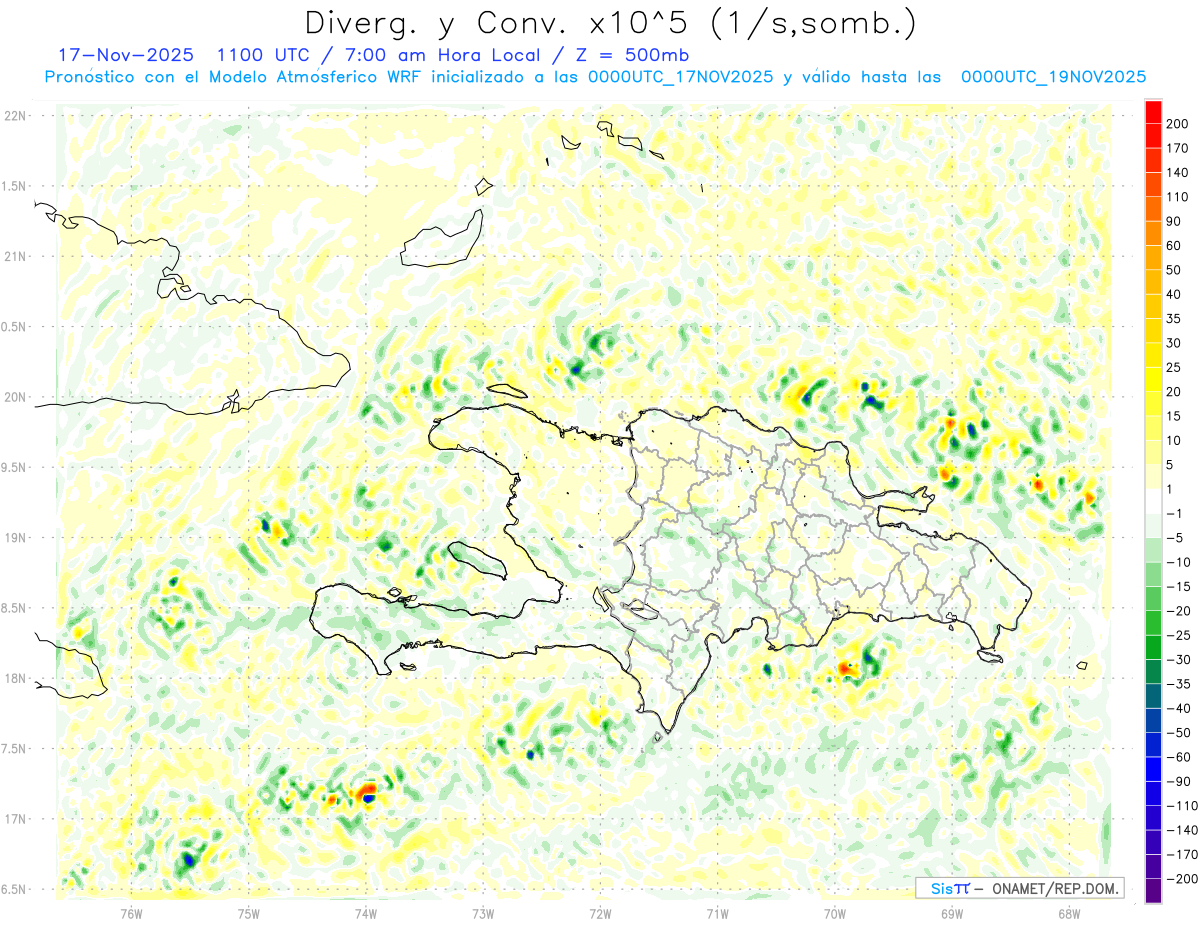
Task: Click colorbar value '200' at the top
Action: 1178,123
